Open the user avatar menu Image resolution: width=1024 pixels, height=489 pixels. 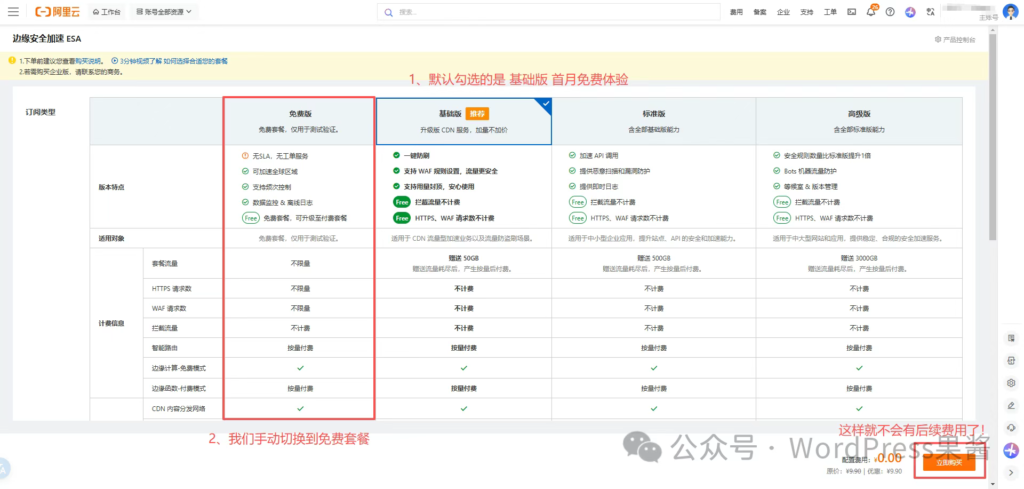pyautogui.click(x=1010, y=12)
